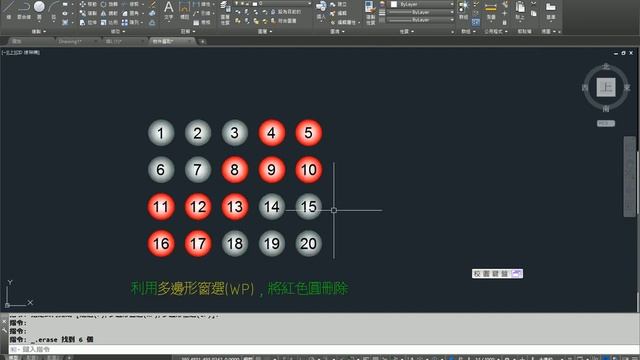Click the Match Layer button

[x=284, y=21]
